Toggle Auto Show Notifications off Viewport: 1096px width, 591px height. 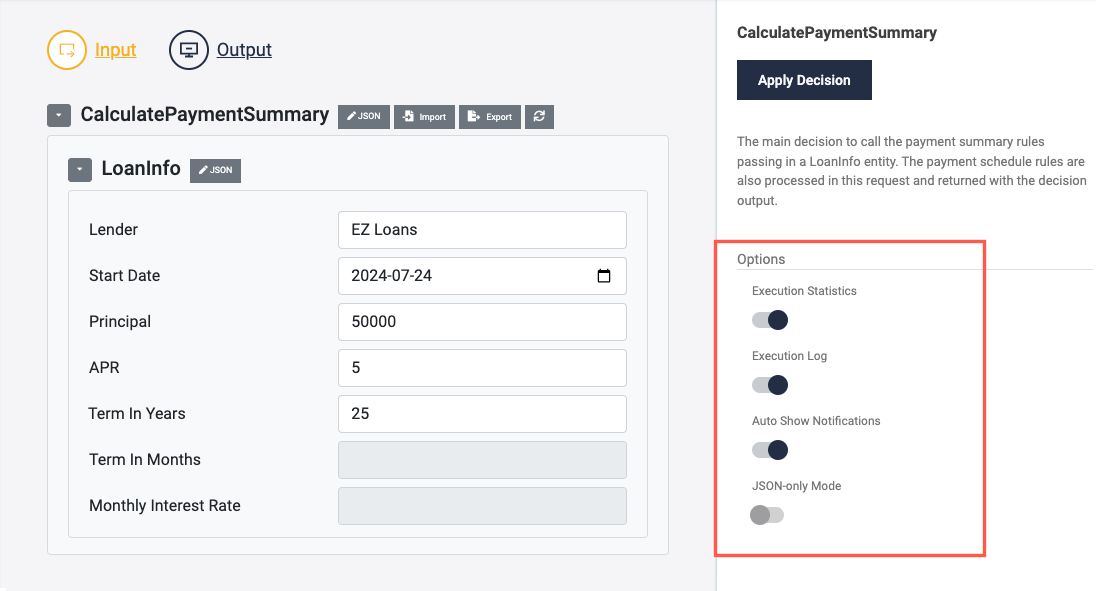tap(770, 450)
